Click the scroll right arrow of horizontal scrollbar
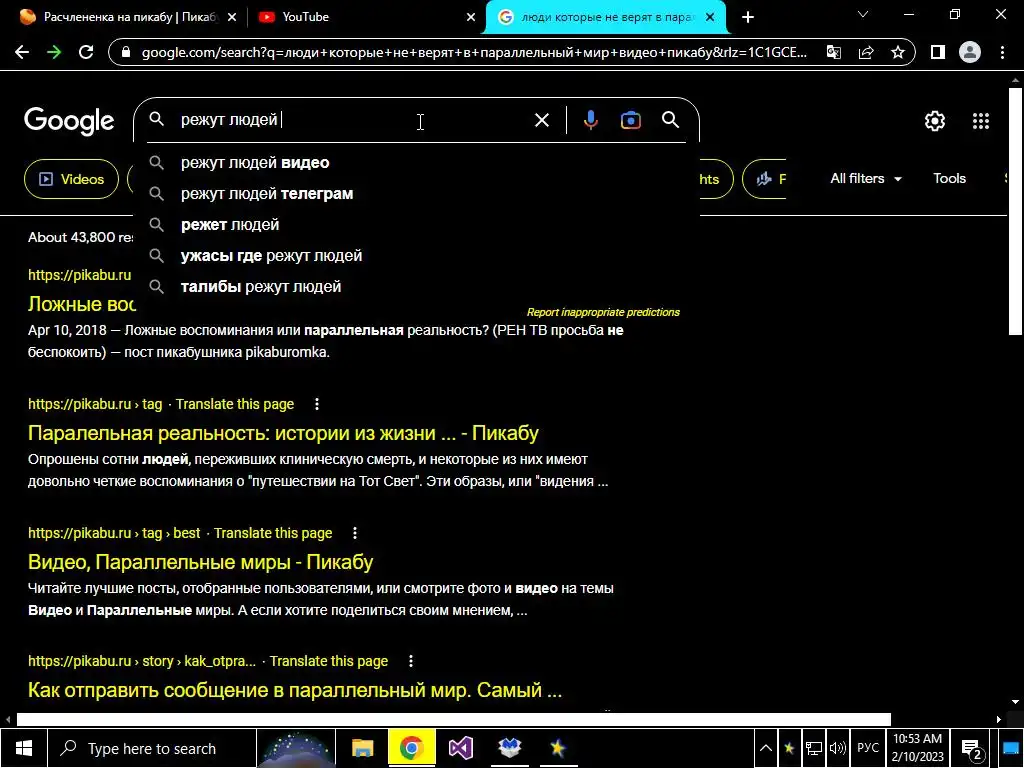This screenshot has height=768, width=1024. coord(999,719)
